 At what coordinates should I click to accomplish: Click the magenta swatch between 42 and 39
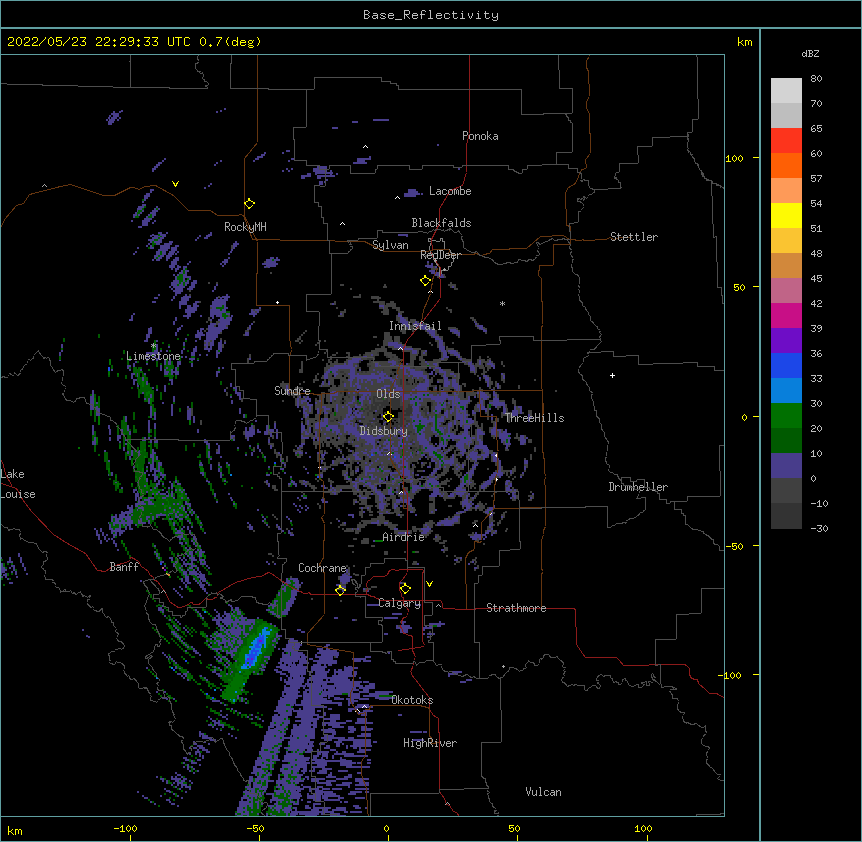(x=786, y=316)
